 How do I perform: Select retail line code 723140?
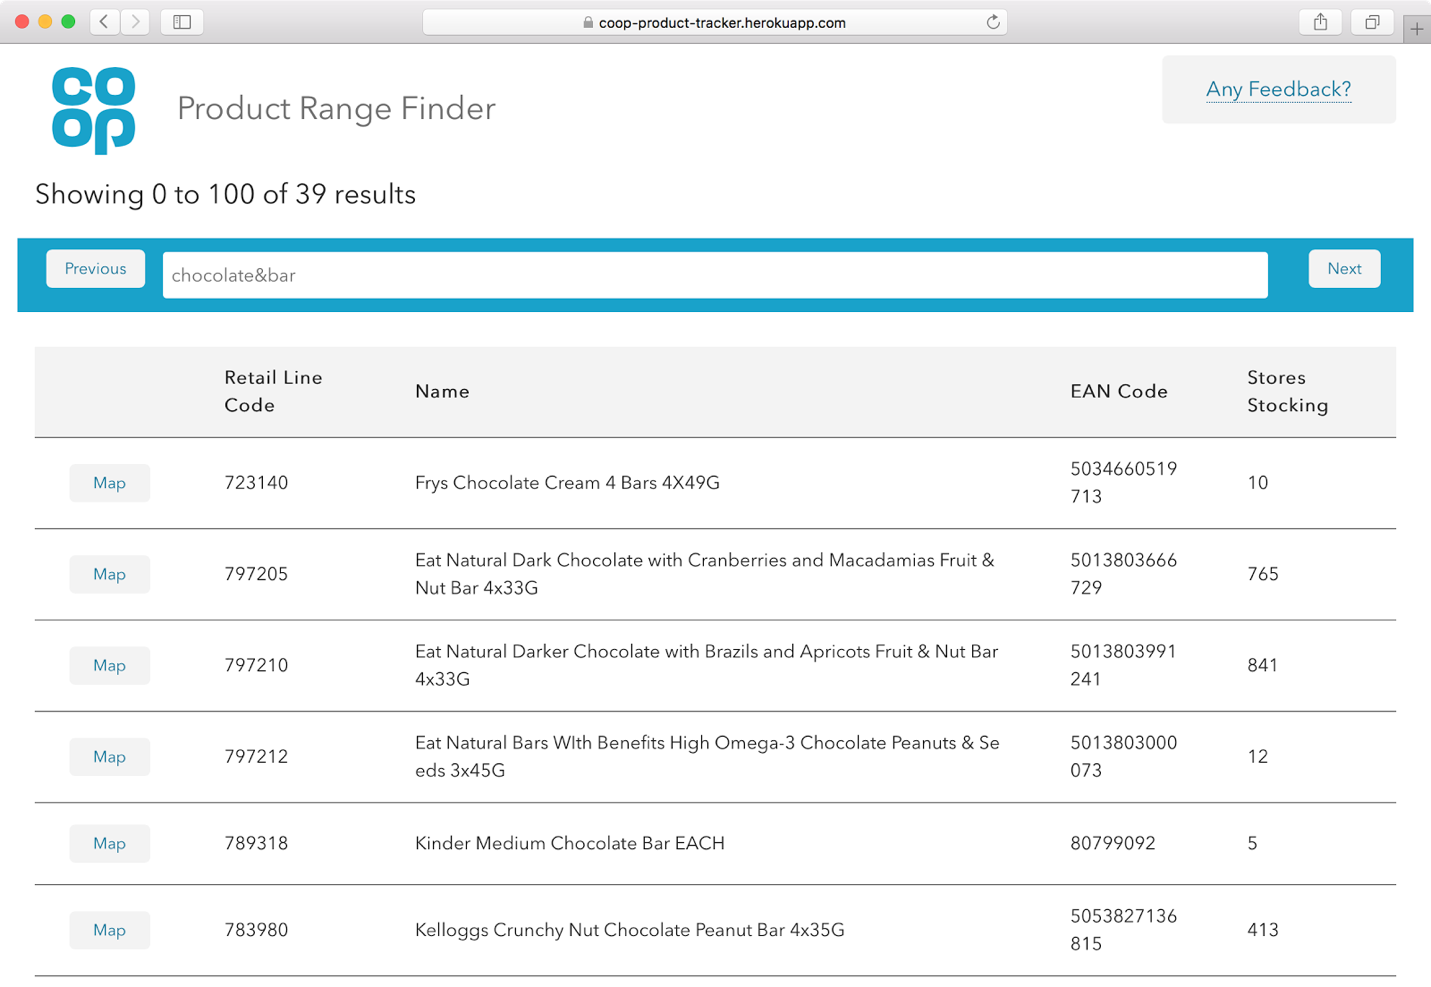(256, 483)
